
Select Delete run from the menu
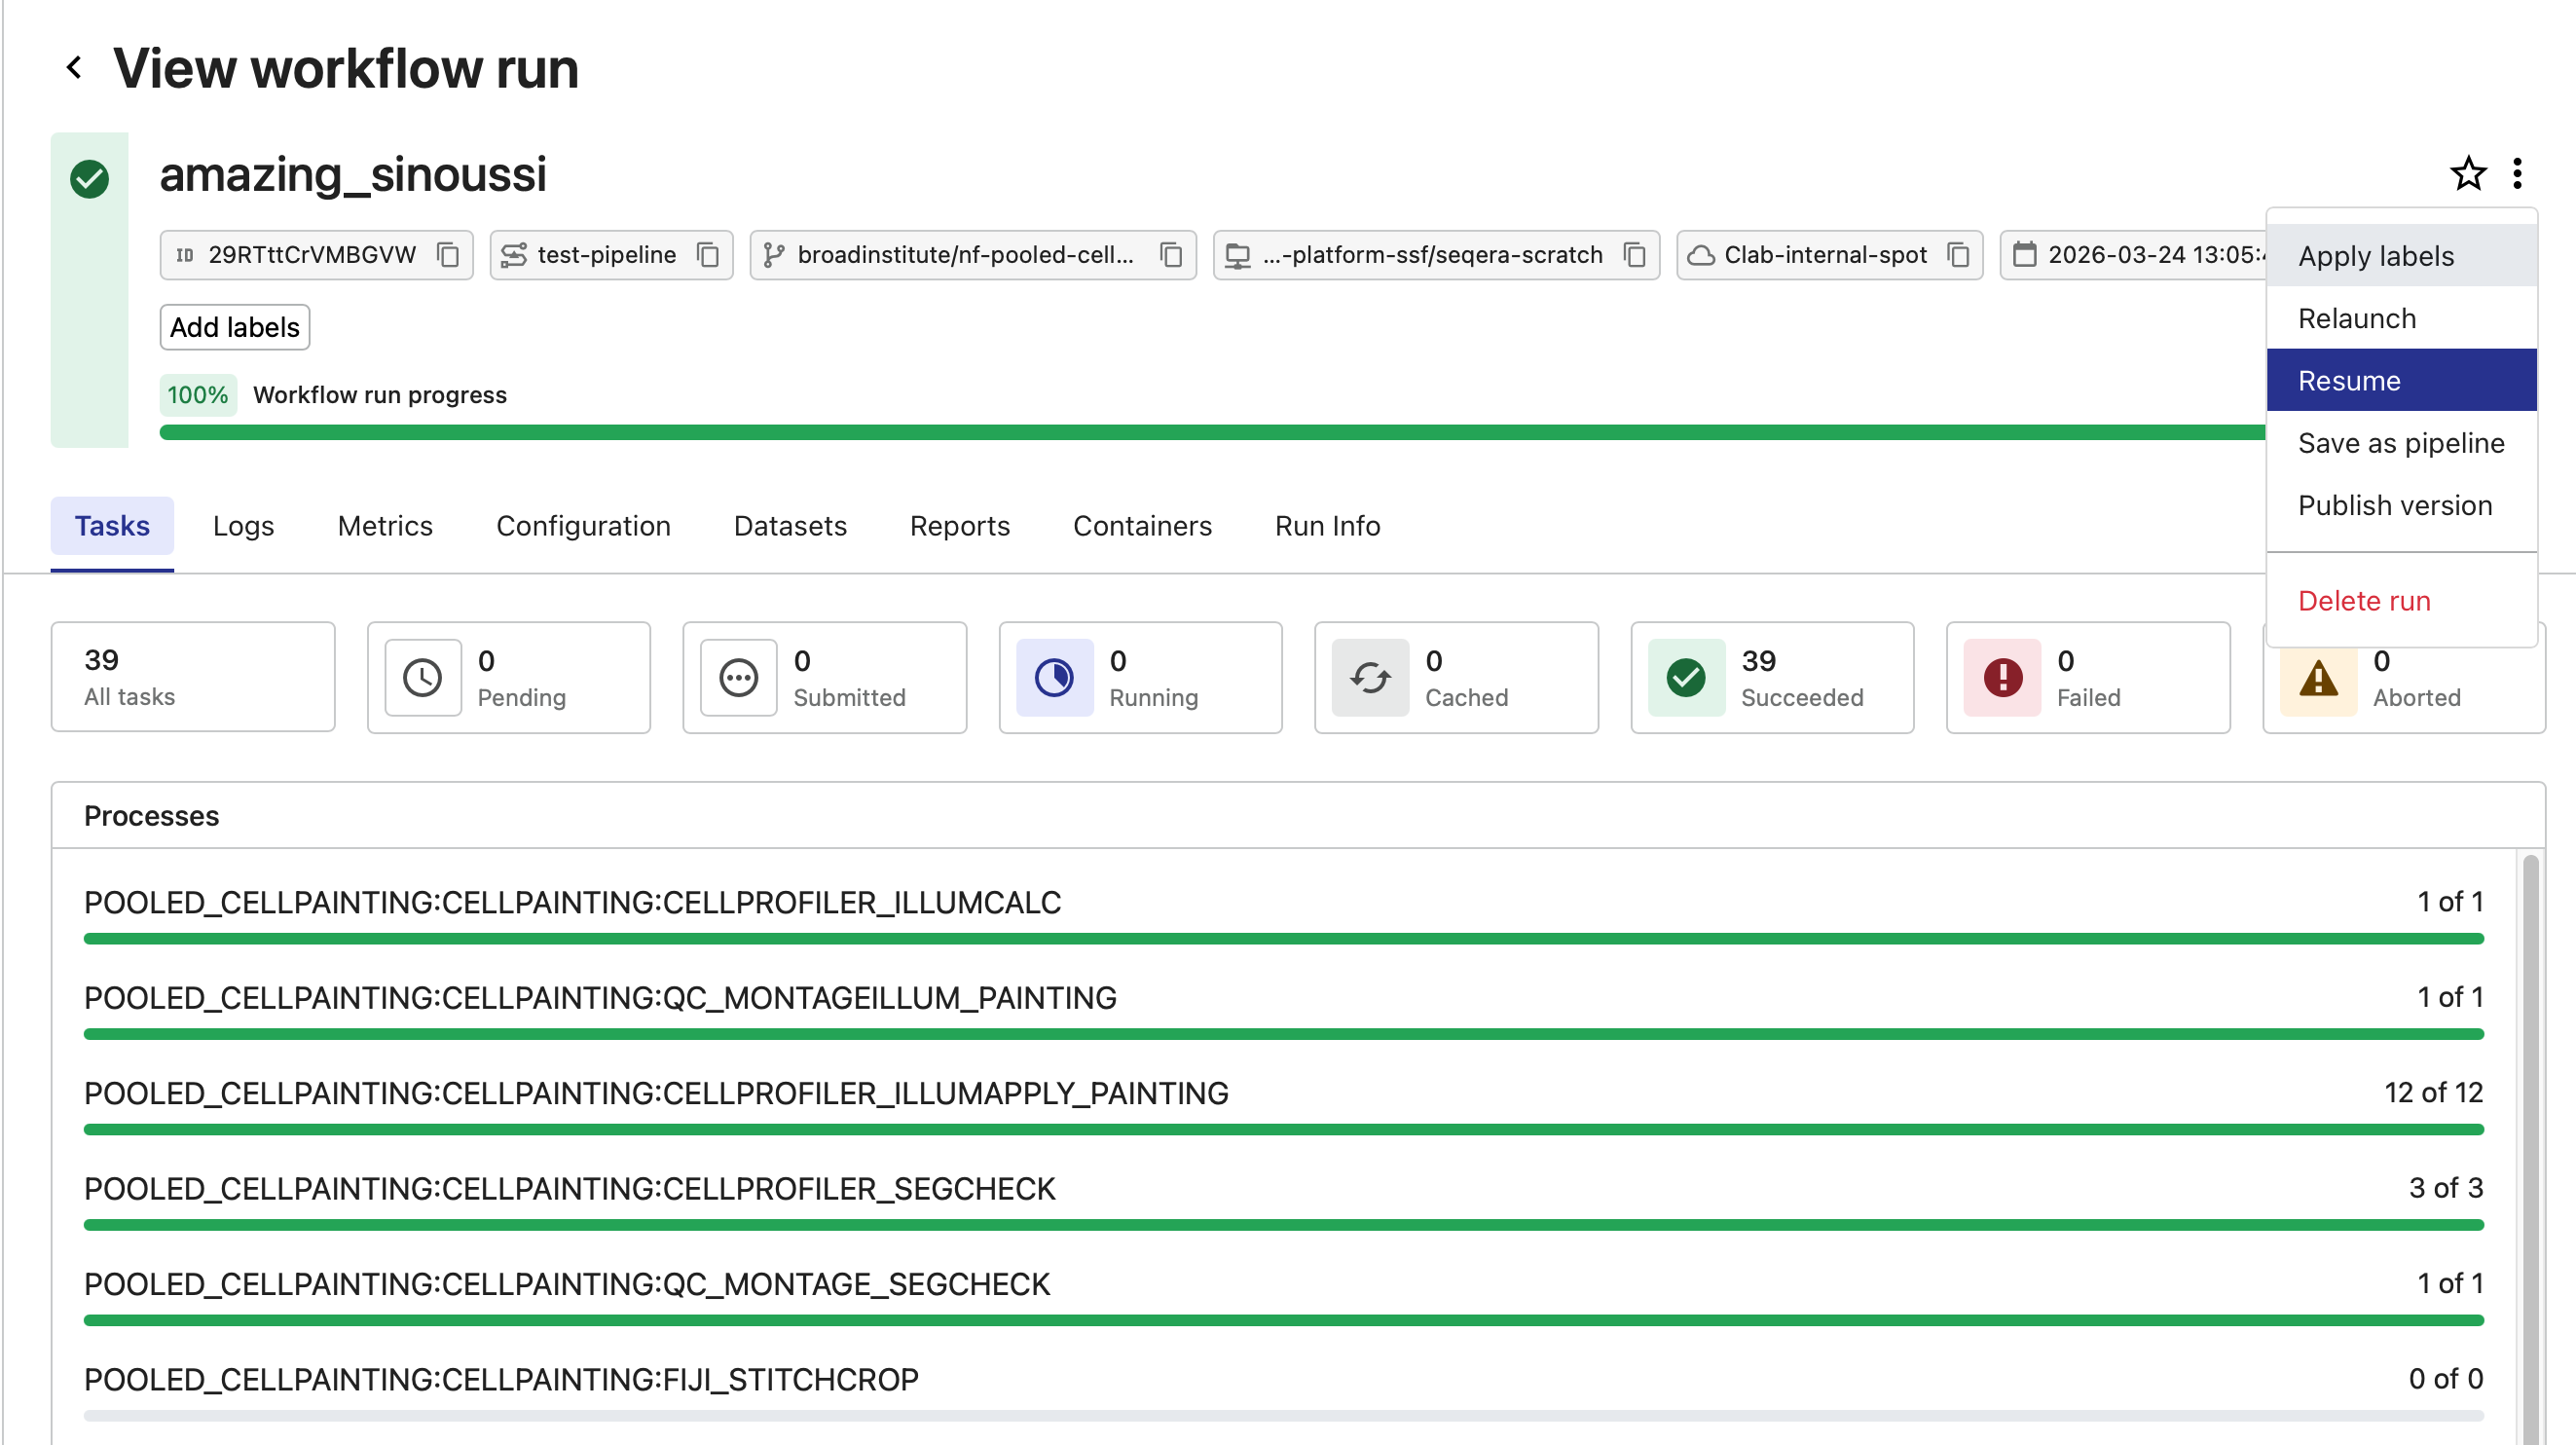click(x=2364, y=600)
